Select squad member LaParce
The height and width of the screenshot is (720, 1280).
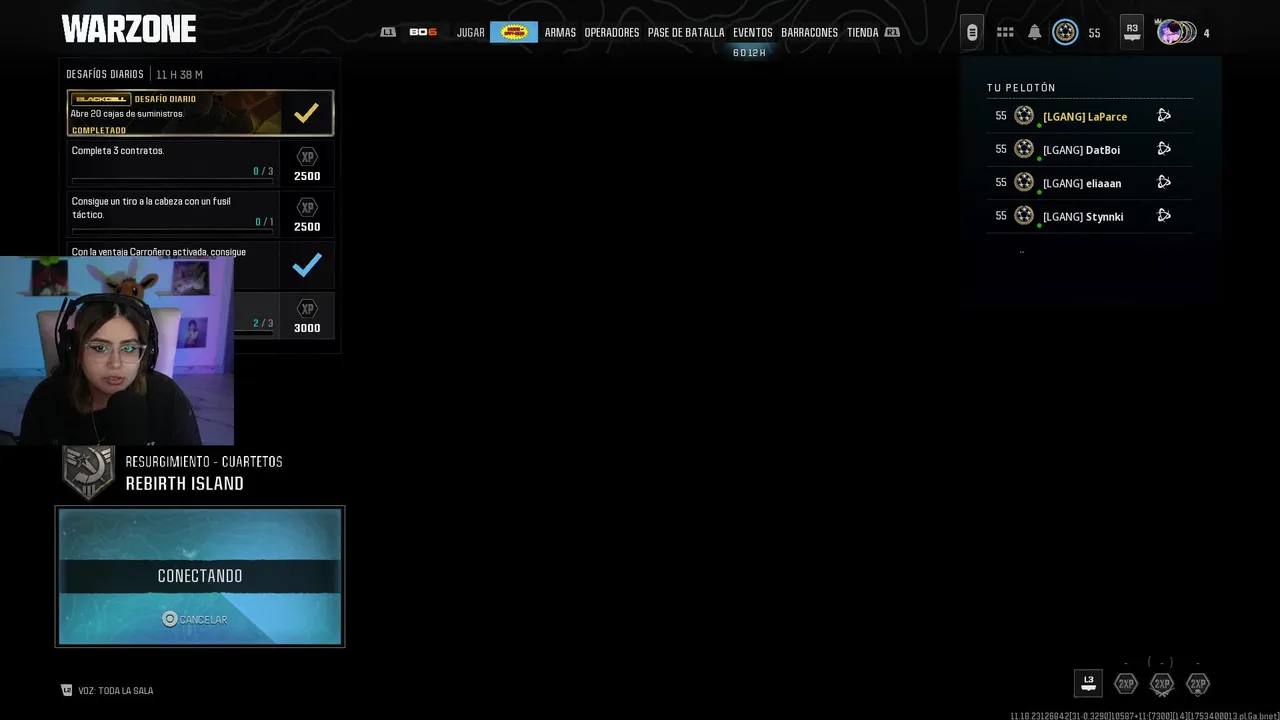tap(1089, 116)
